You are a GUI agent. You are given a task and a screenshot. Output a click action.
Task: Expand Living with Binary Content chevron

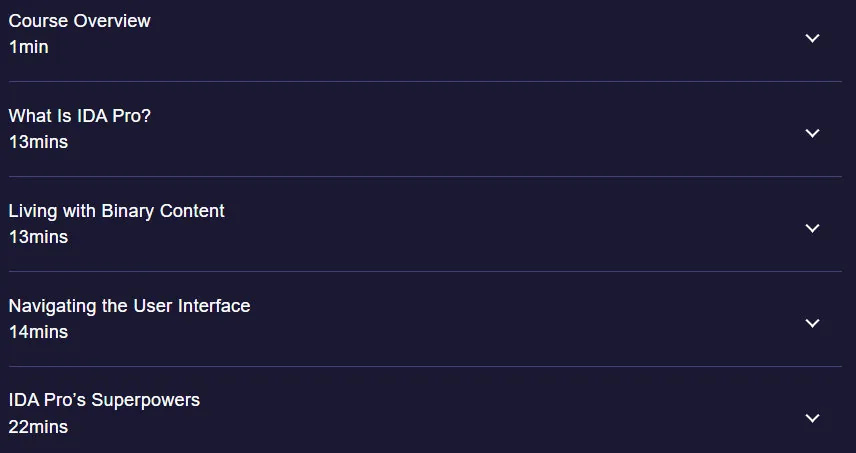[812, 228]
